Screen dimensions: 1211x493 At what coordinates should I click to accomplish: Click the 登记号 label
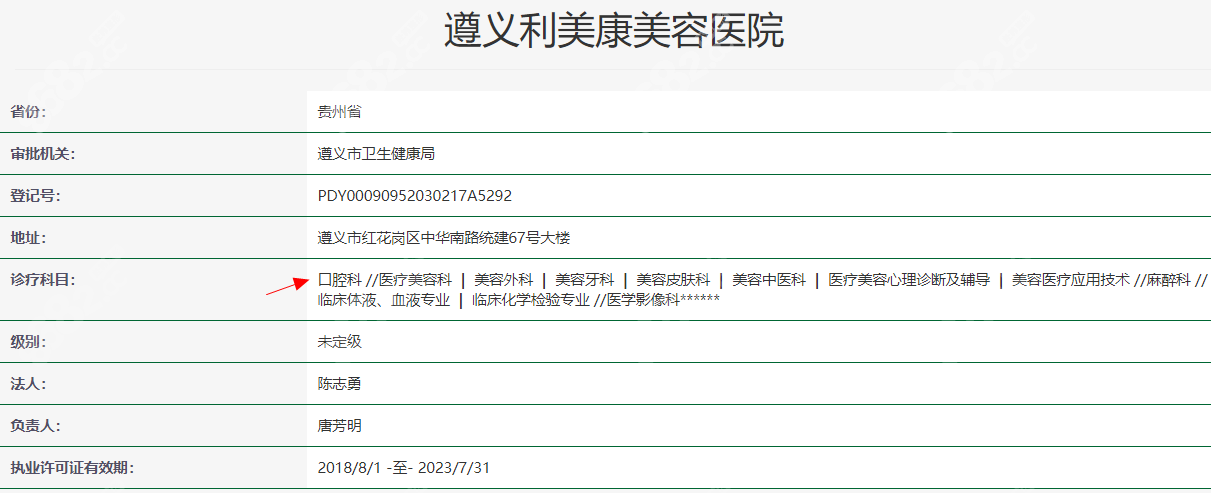tap(35, 196)
